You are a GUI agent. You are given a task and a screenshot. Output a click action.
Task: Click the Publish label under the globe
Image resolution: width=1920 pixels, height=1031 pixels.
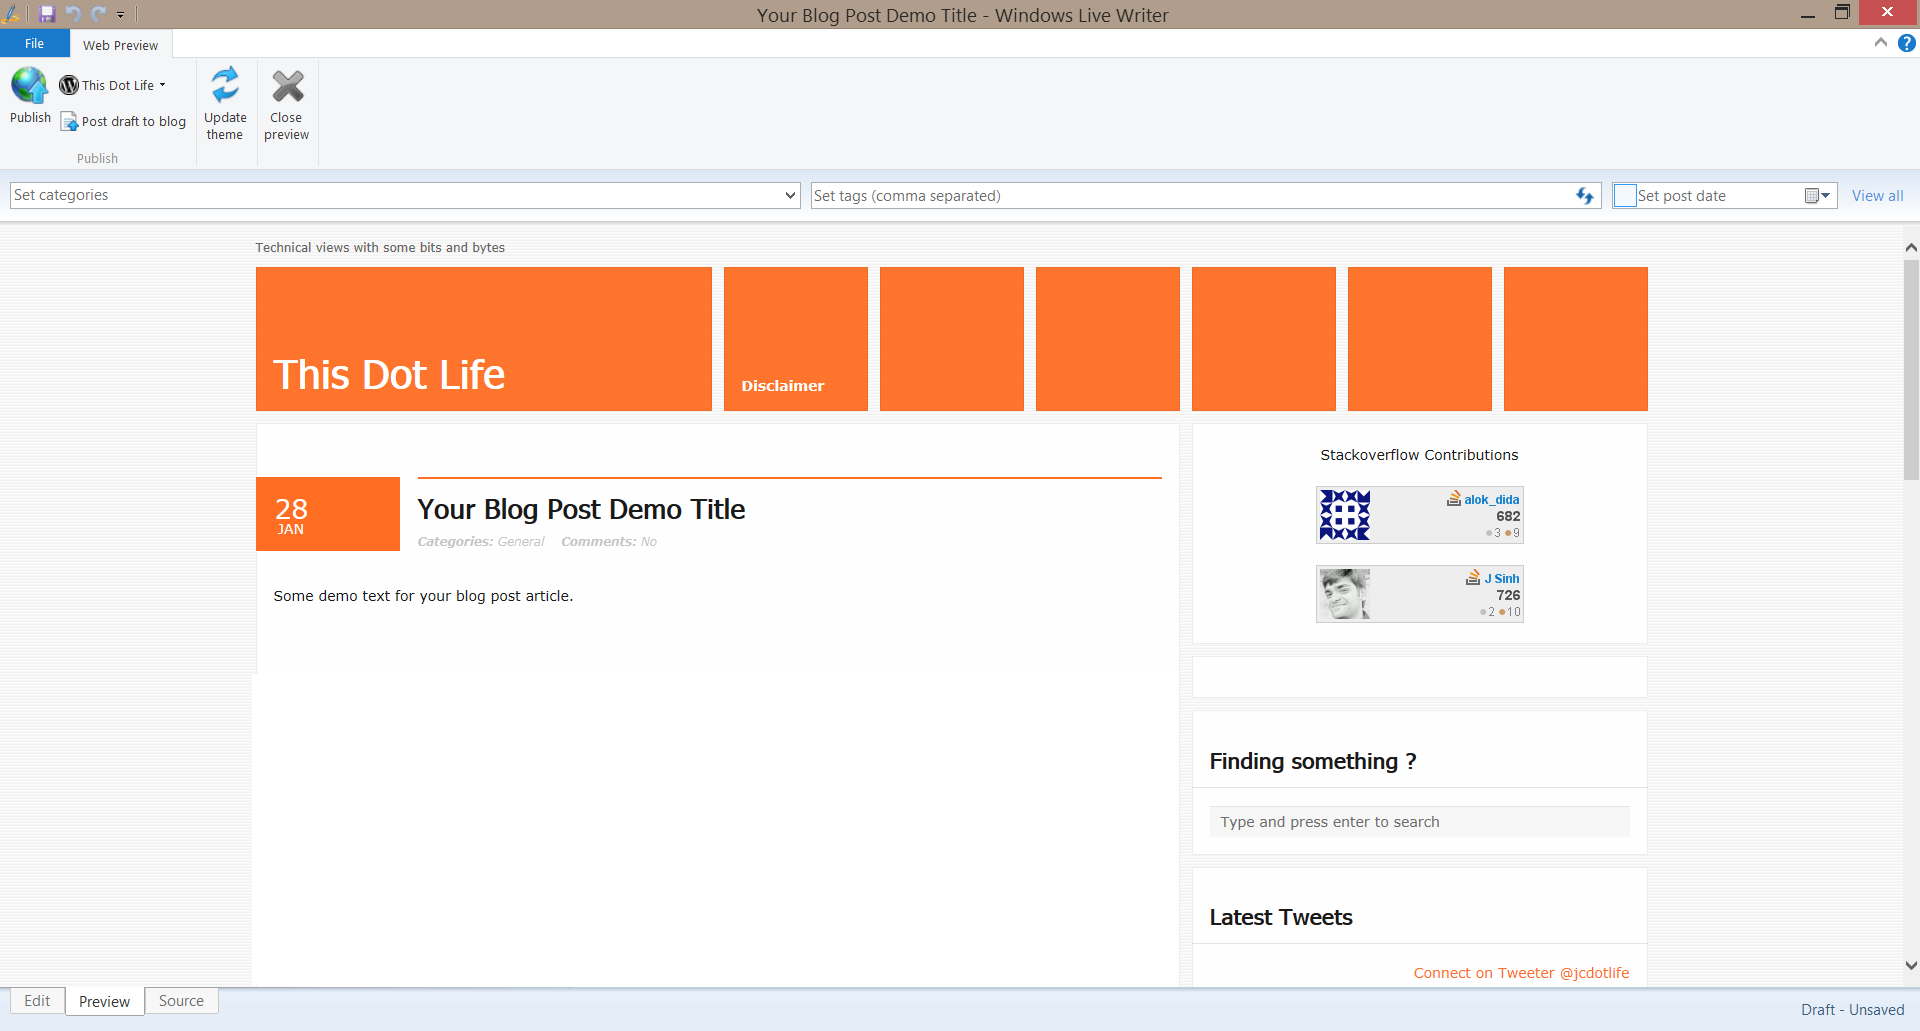30,118
